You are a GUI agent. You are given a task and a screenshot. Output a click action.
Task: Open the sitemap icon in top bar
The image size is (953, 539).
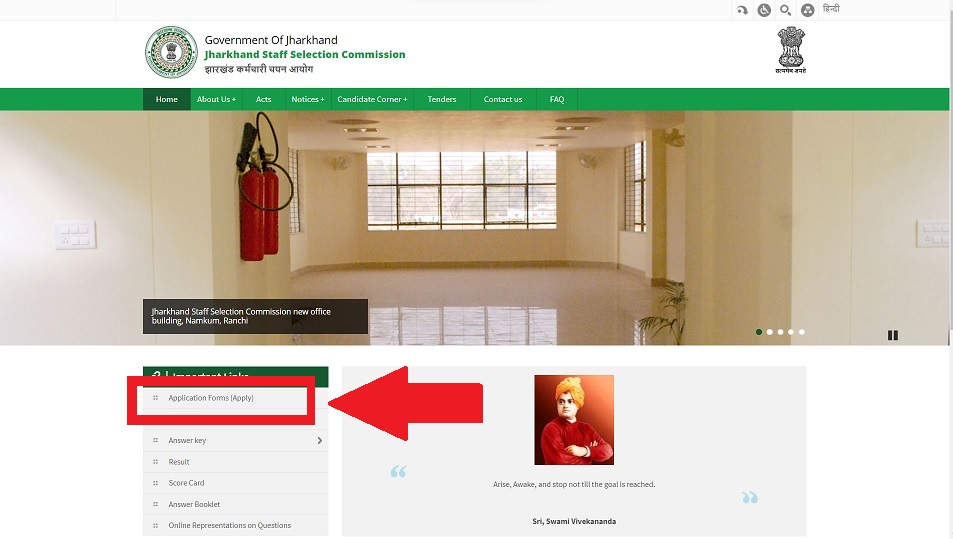point(807,10)
